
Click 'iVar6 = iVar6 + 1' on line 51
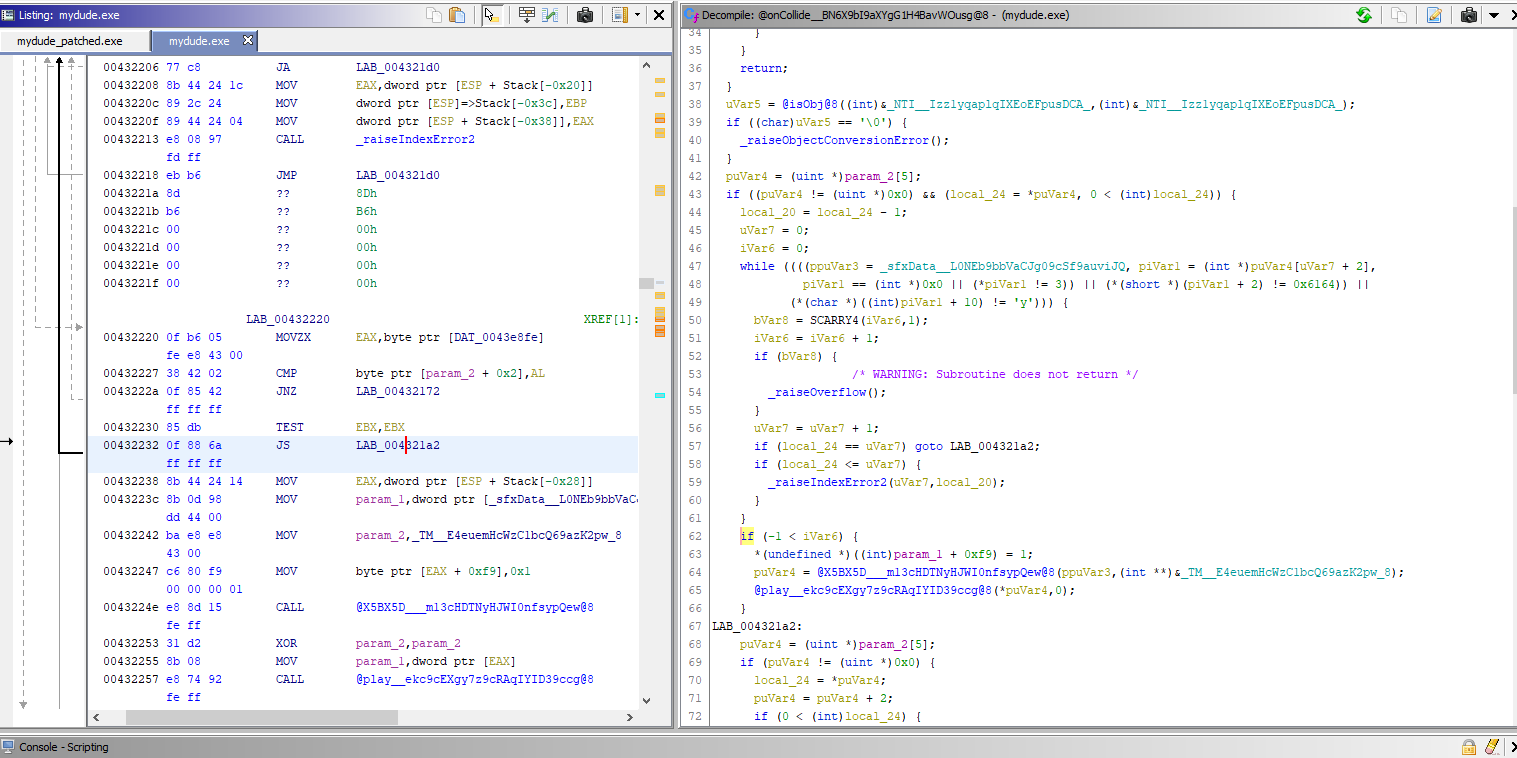pos(817,338)
